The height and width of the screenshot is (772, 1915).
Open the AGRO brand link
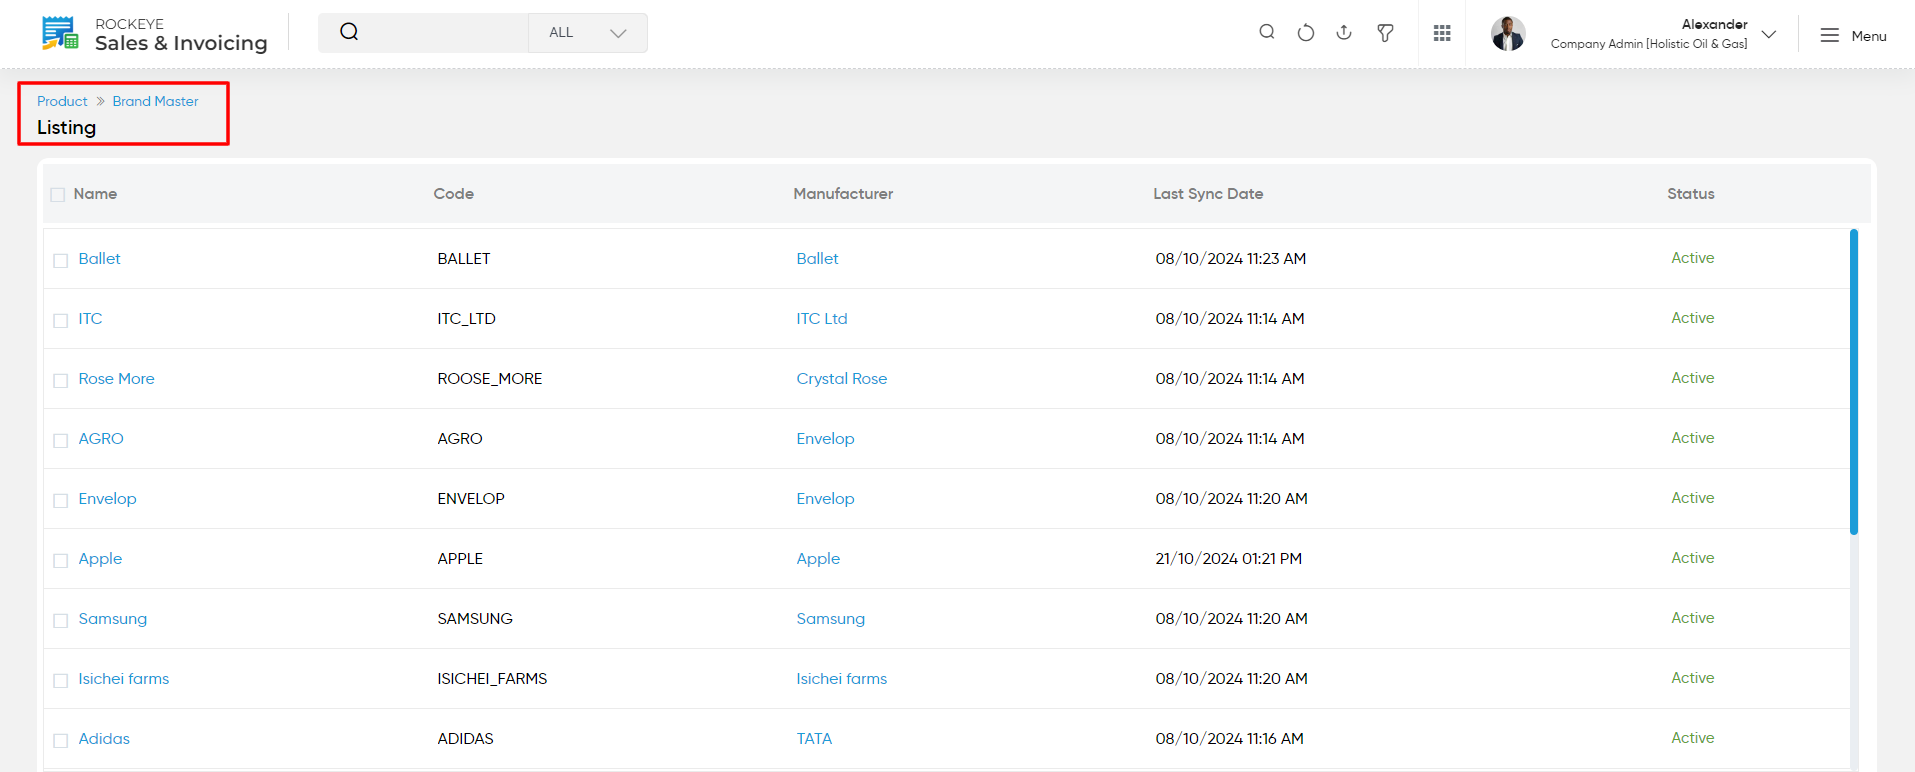(101, 438)
